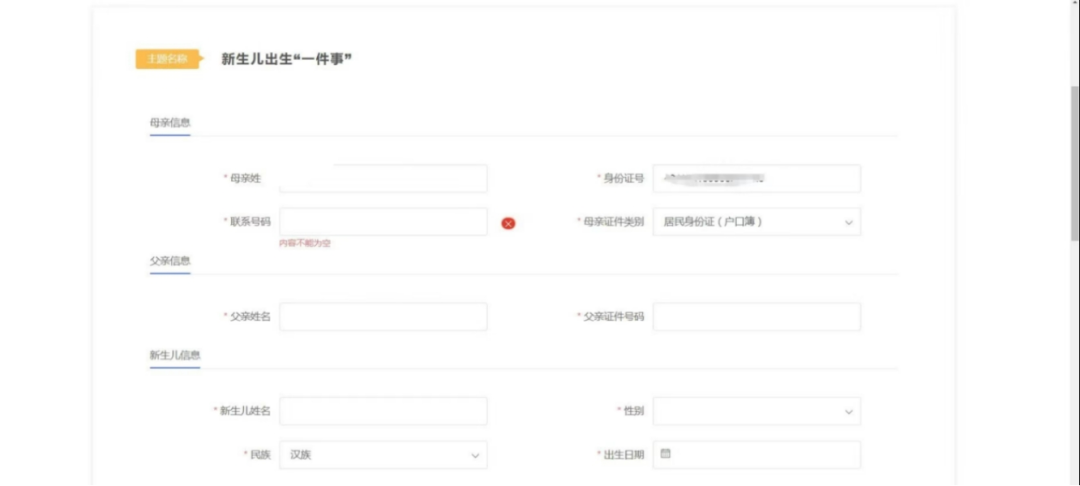This screenshot has width=1080, height=486.
Task: Click the empty 联系号码 input box
Action: (383, 222)
